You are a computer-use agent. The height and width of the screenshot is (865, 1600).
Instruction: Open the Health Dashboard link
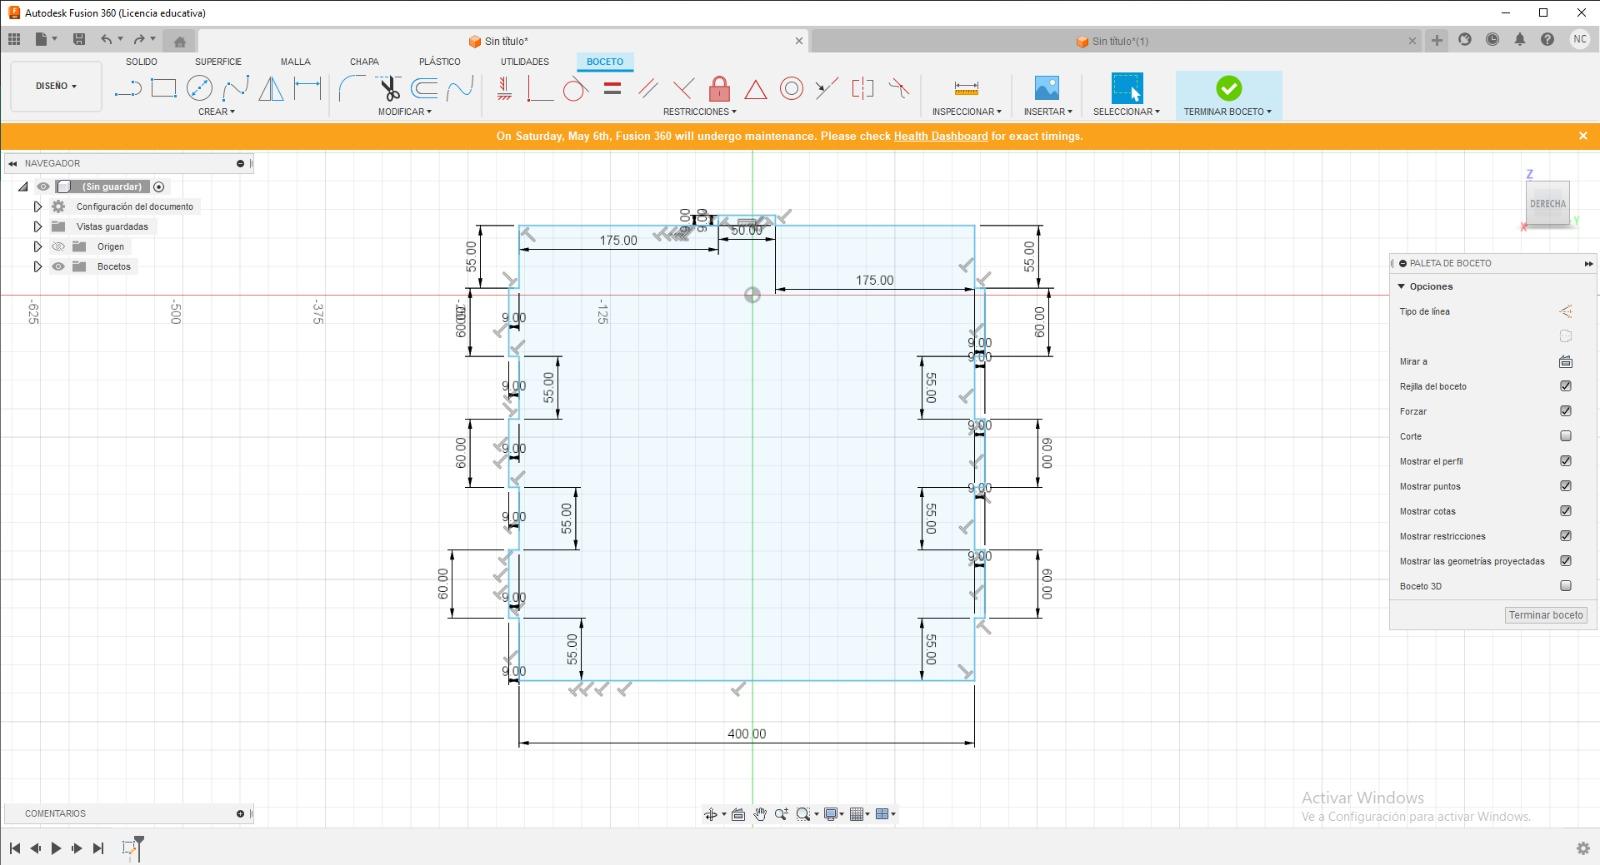(x=940, y=136)
